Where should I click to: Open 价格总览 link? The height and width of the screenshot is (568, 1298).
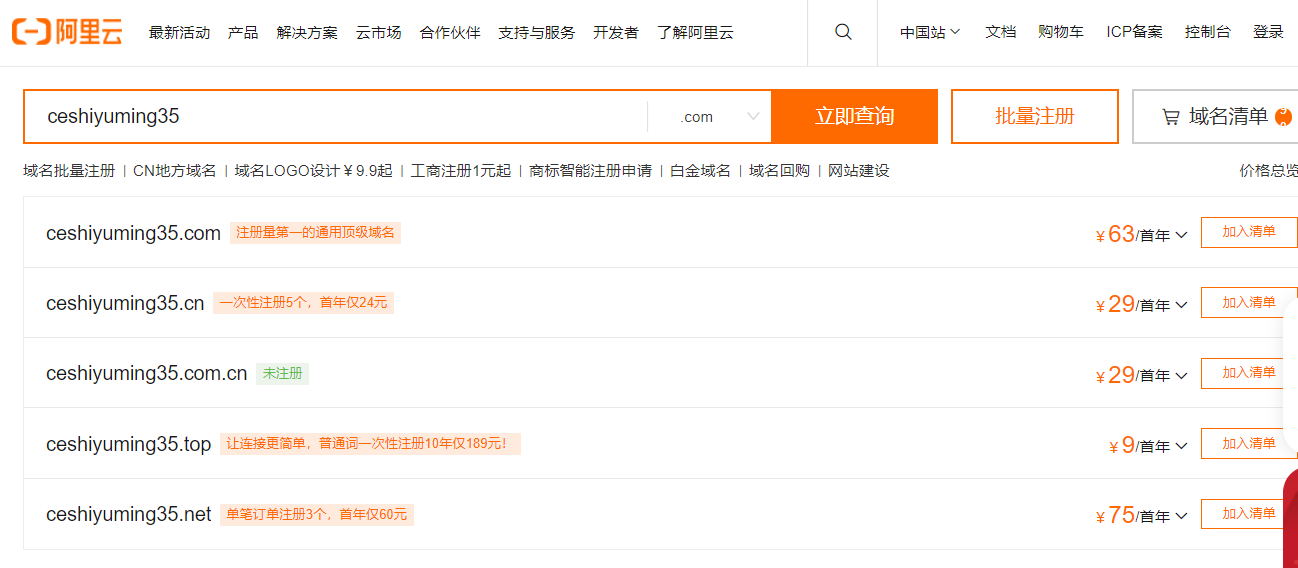[1269, 171]
